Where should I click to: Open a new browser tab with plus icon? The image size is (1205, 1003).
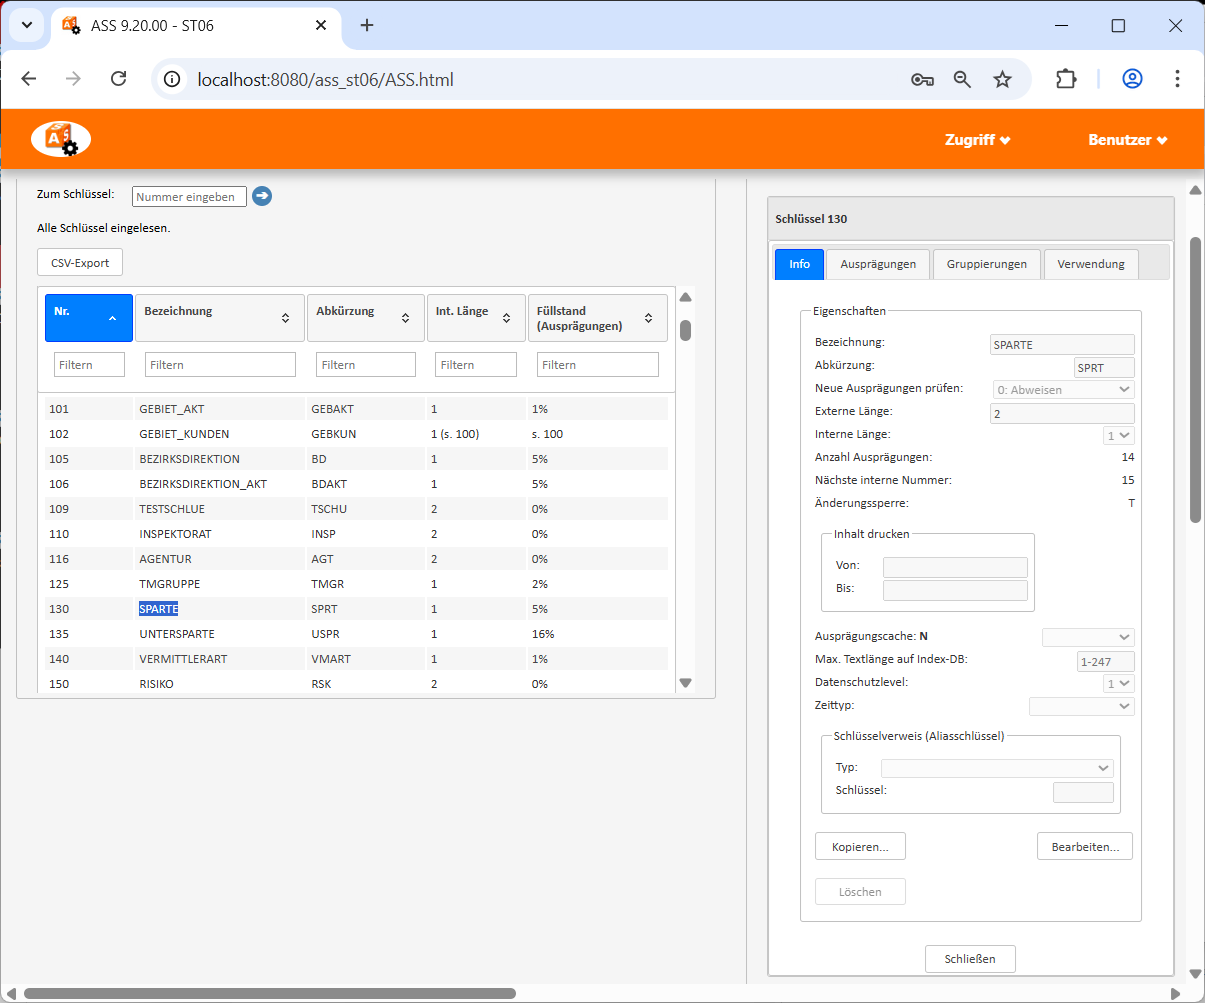[367, 25]
